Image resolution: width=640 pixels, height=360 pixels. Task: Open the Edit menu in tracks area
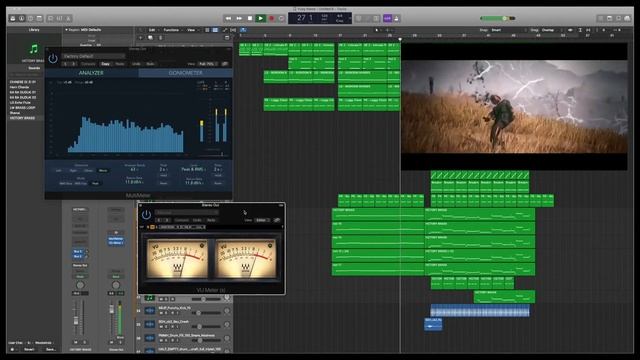(x=152, y=30)
